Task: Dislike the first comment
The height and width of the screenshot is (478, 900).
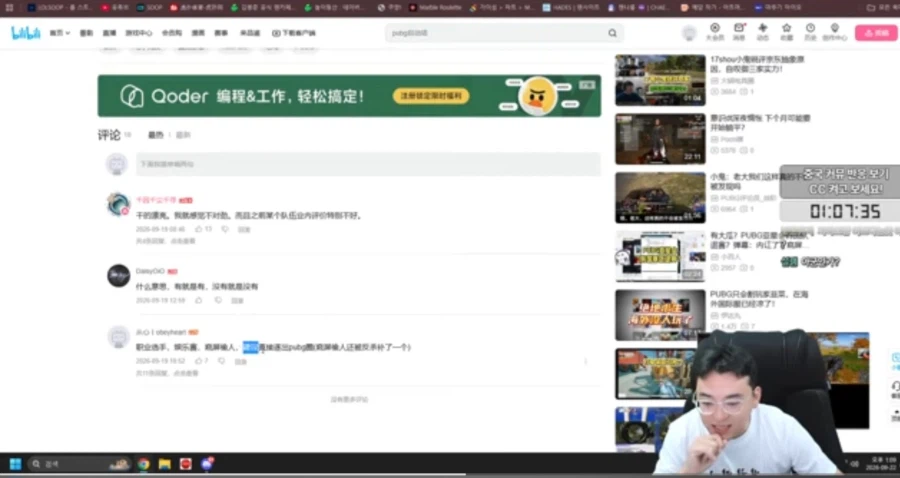Action: coord(224,229)
